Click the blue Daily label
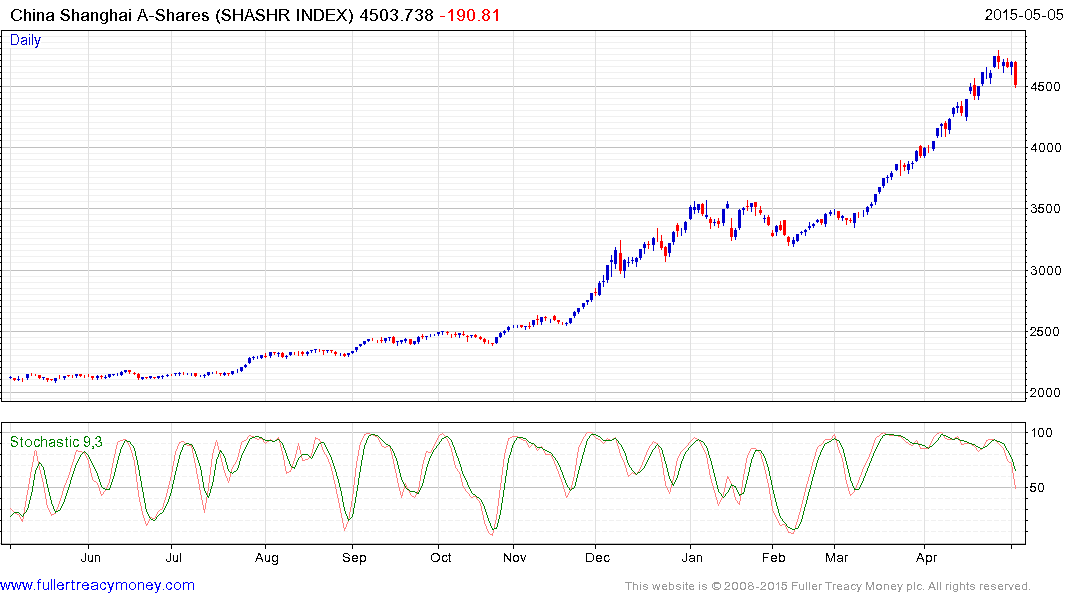 pos(25,40)
